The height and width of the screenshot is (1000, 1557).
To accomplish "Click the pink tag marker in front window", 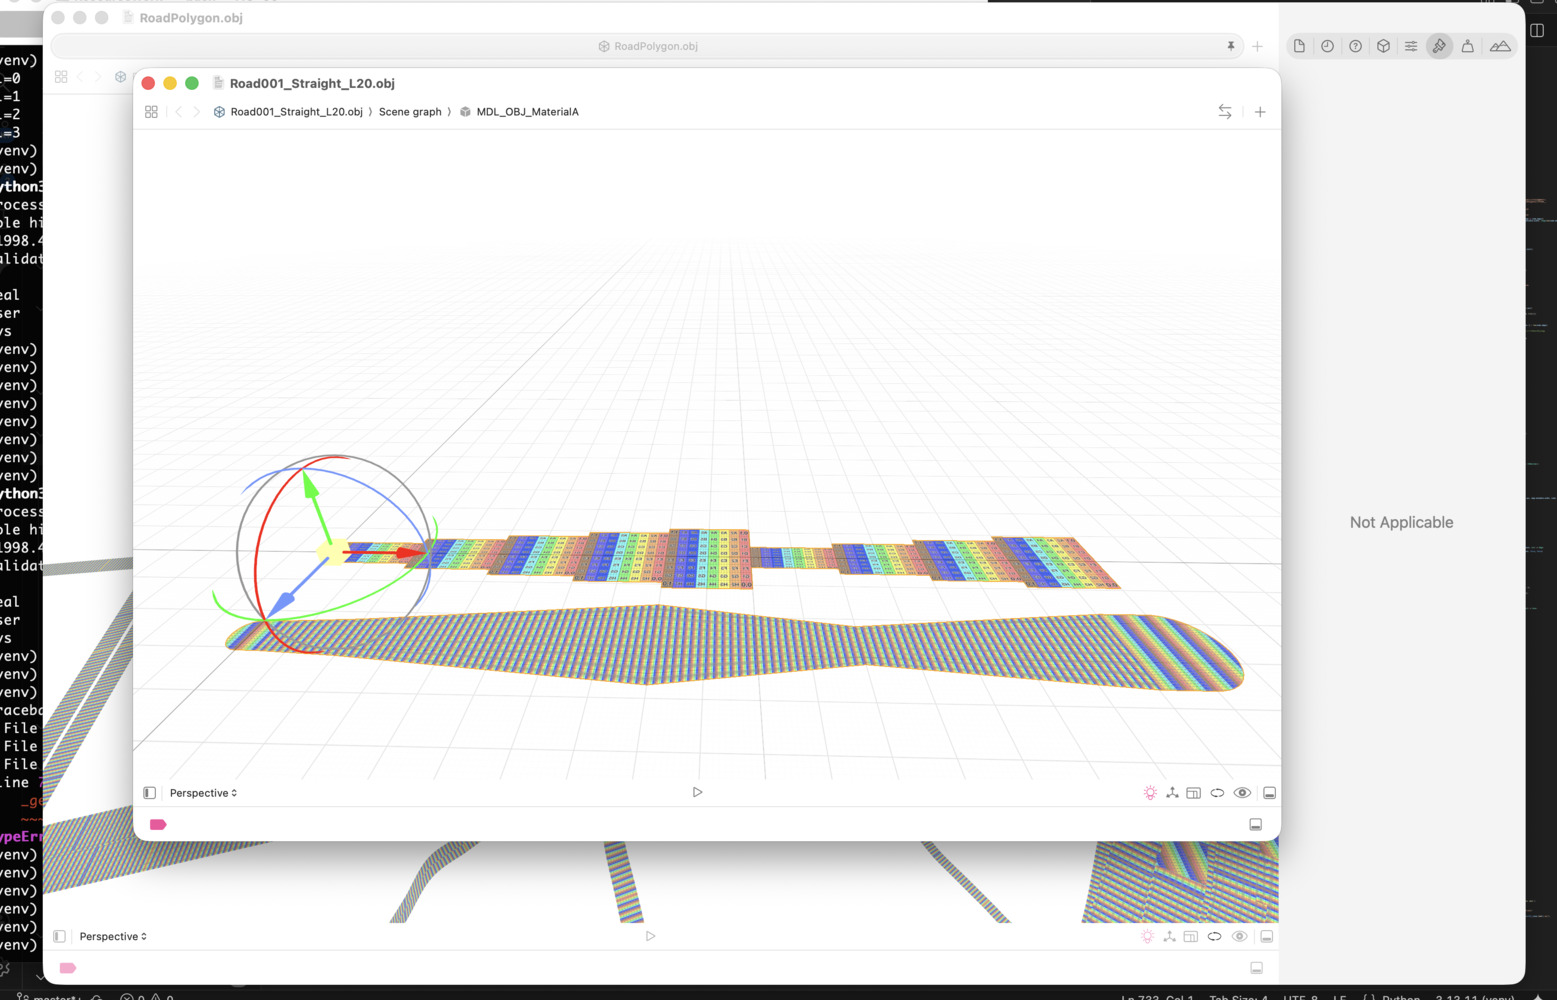I will coord(158,825).
